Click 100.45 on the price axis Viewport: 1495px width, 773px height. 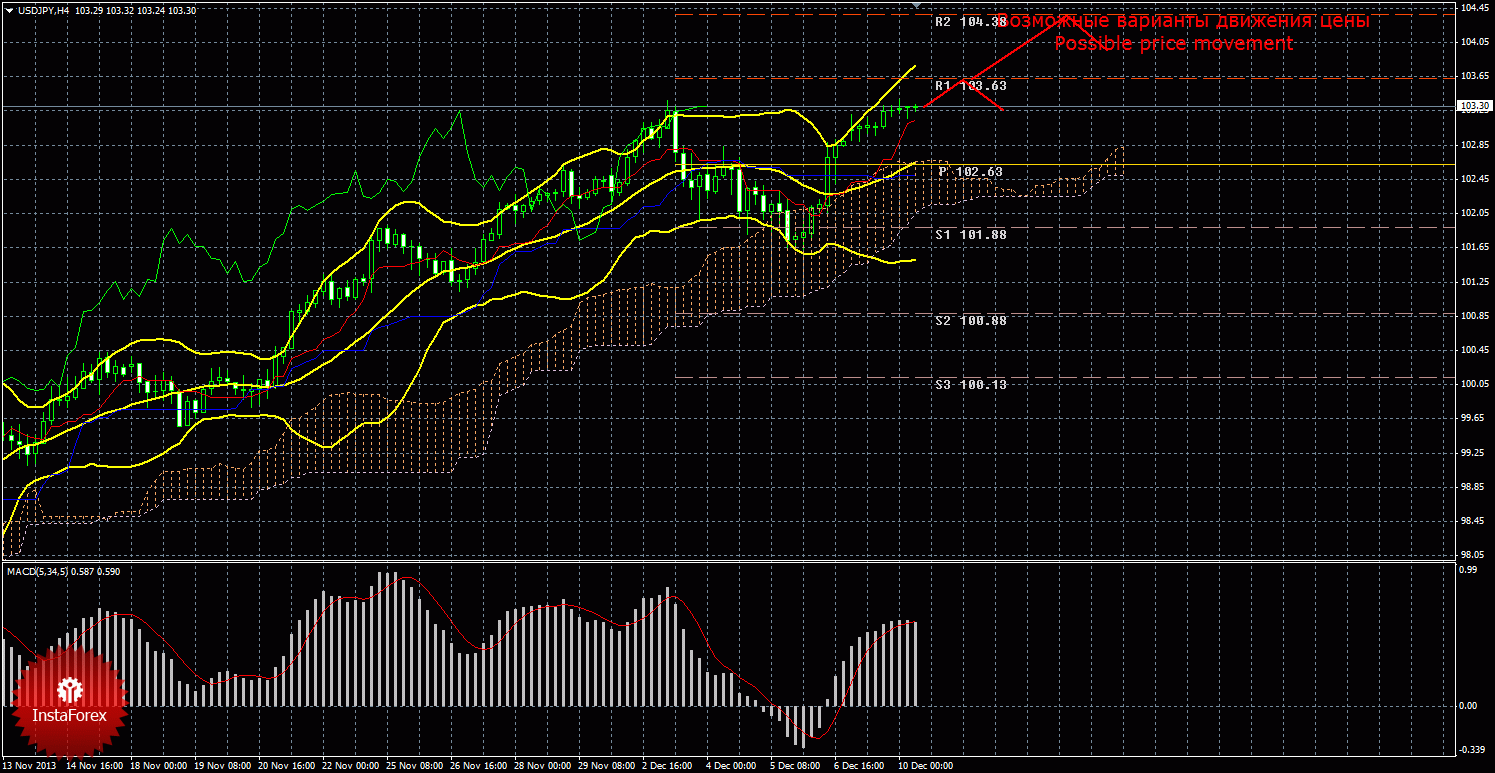1475,350
